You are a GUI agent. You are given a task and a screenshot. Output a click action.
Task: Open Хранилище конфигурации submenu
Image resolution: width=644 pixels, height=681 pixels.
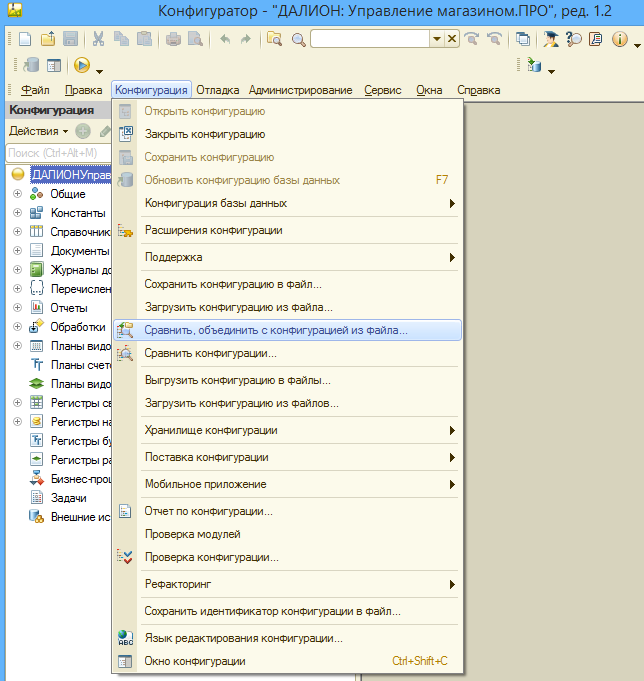(287, 430)
